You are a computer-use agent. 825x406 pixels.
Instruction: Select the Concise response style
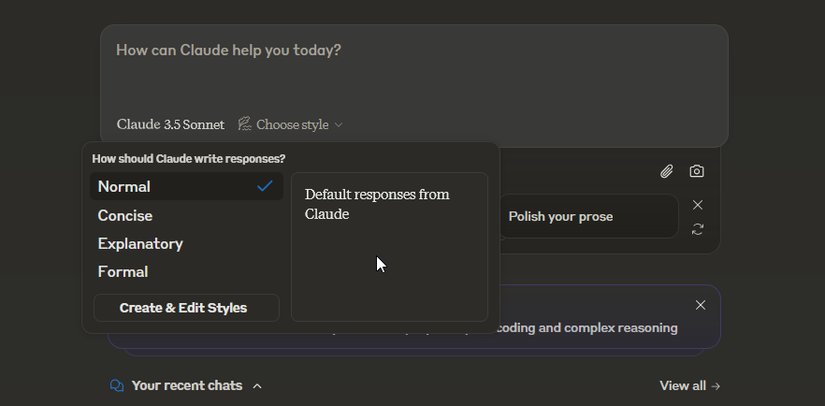186,216
